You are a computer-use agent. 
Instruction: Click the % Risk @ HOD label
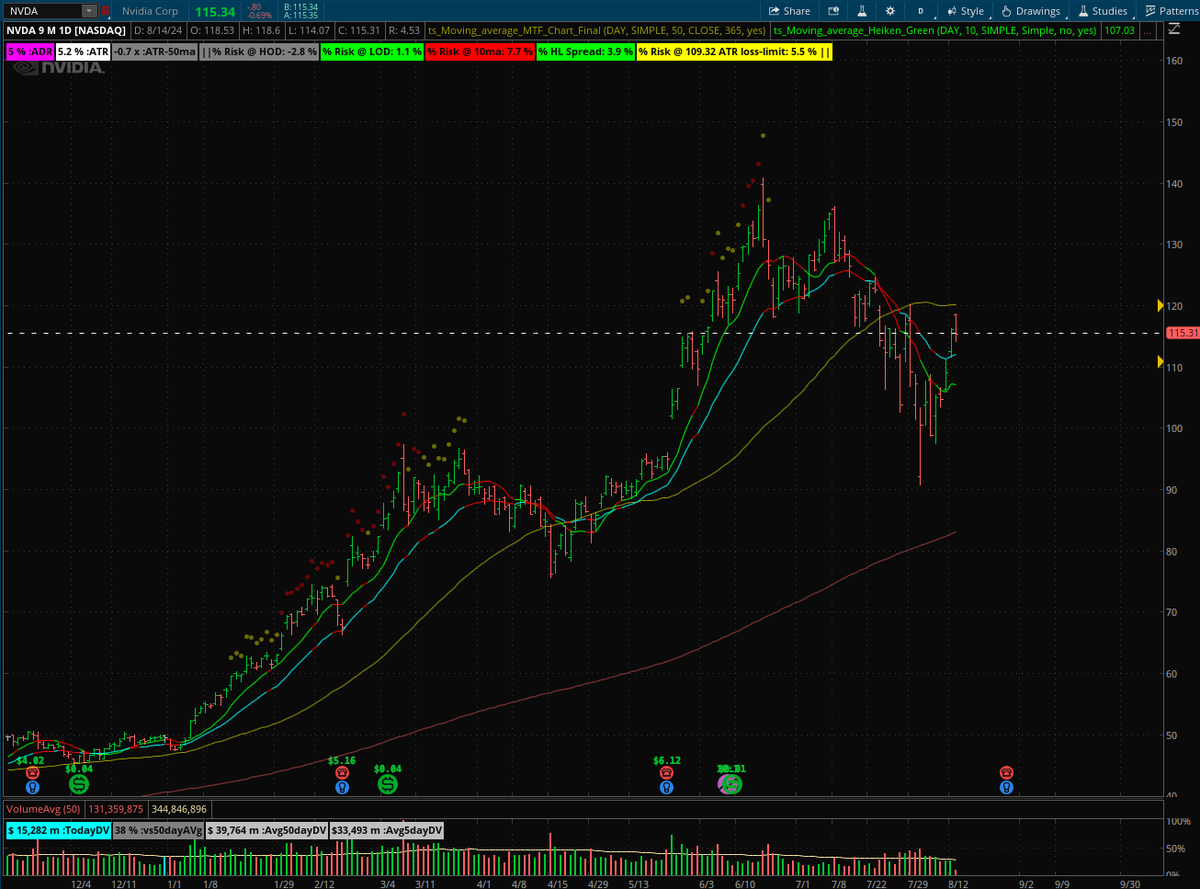[259, 50]
